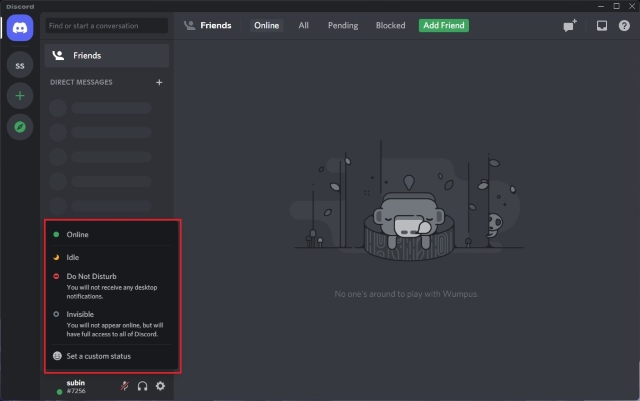Mute the microphone
Viewport: 640px width, 401px height.
(x=124, y=386)
